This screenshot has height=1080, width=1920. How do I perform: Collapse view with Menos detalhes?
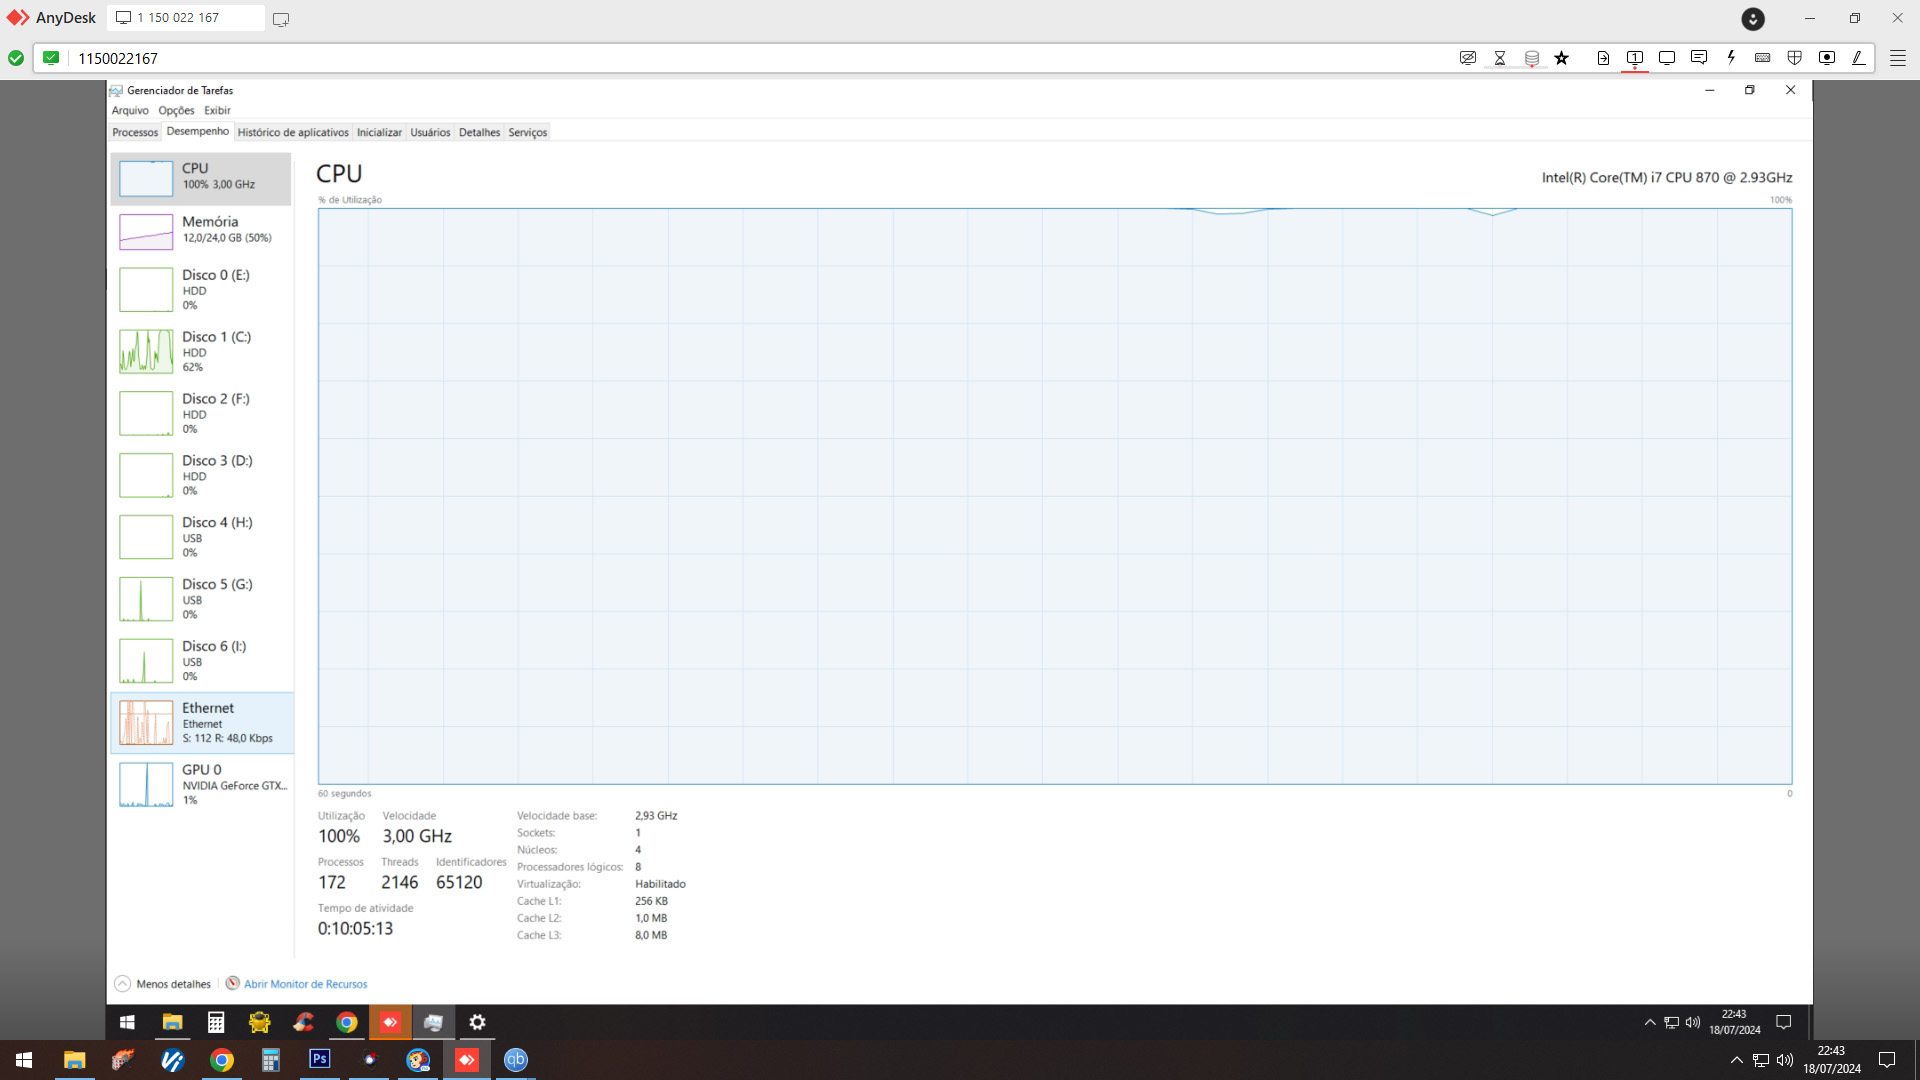[163, 984]
